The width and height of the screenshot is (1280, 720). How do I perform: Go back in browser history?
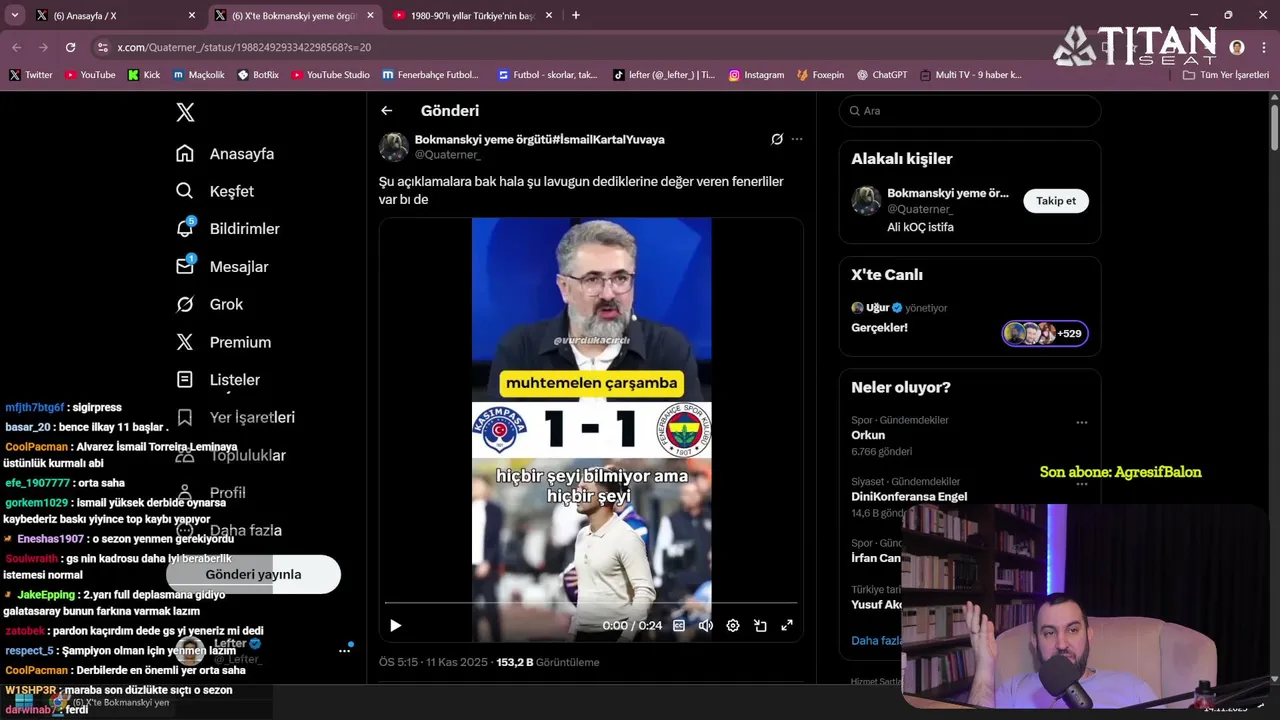(x=16, y=47)
